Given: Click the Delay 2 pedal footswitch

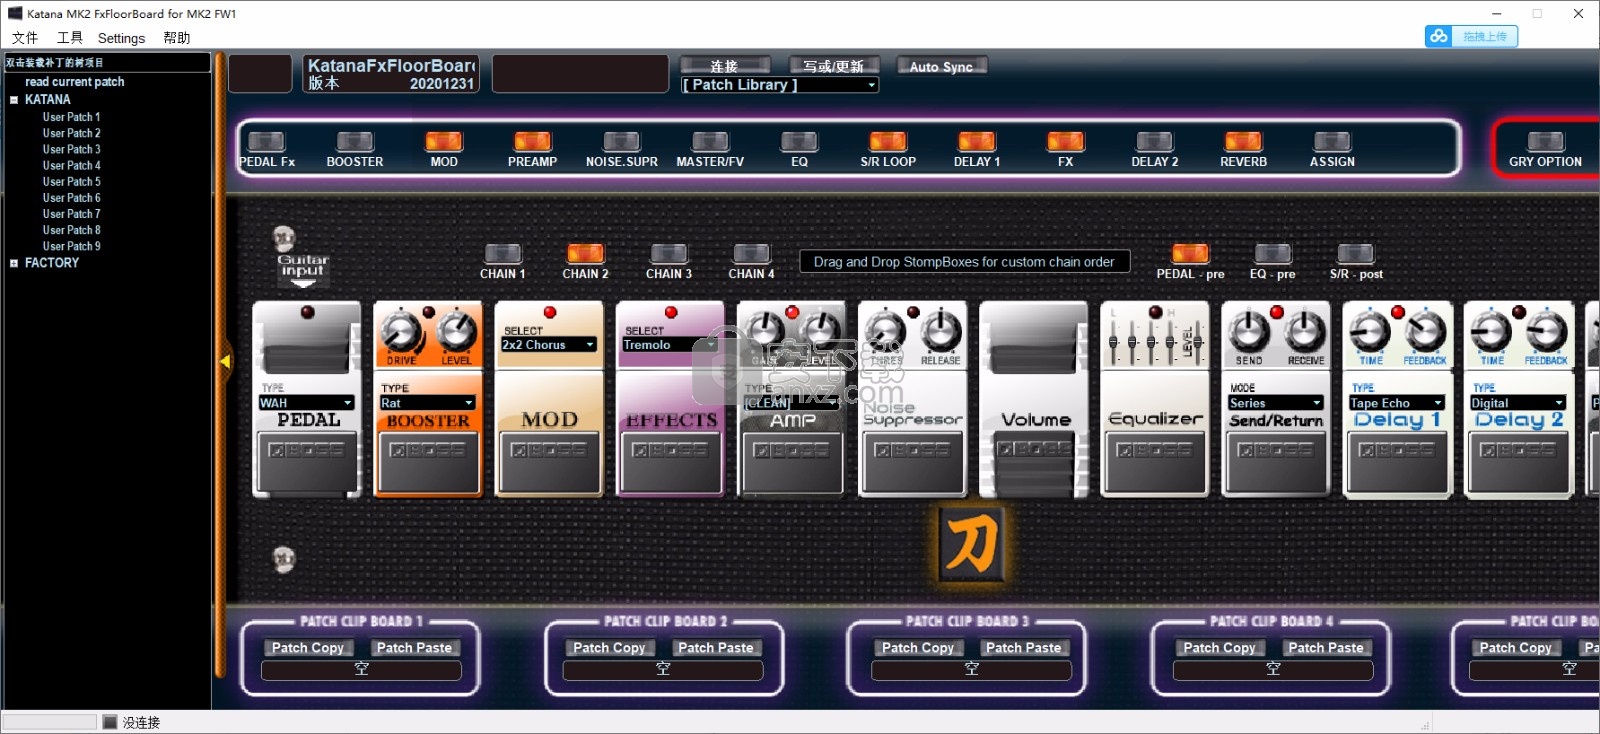Looking at the screenshot, I should point(1518,463).
